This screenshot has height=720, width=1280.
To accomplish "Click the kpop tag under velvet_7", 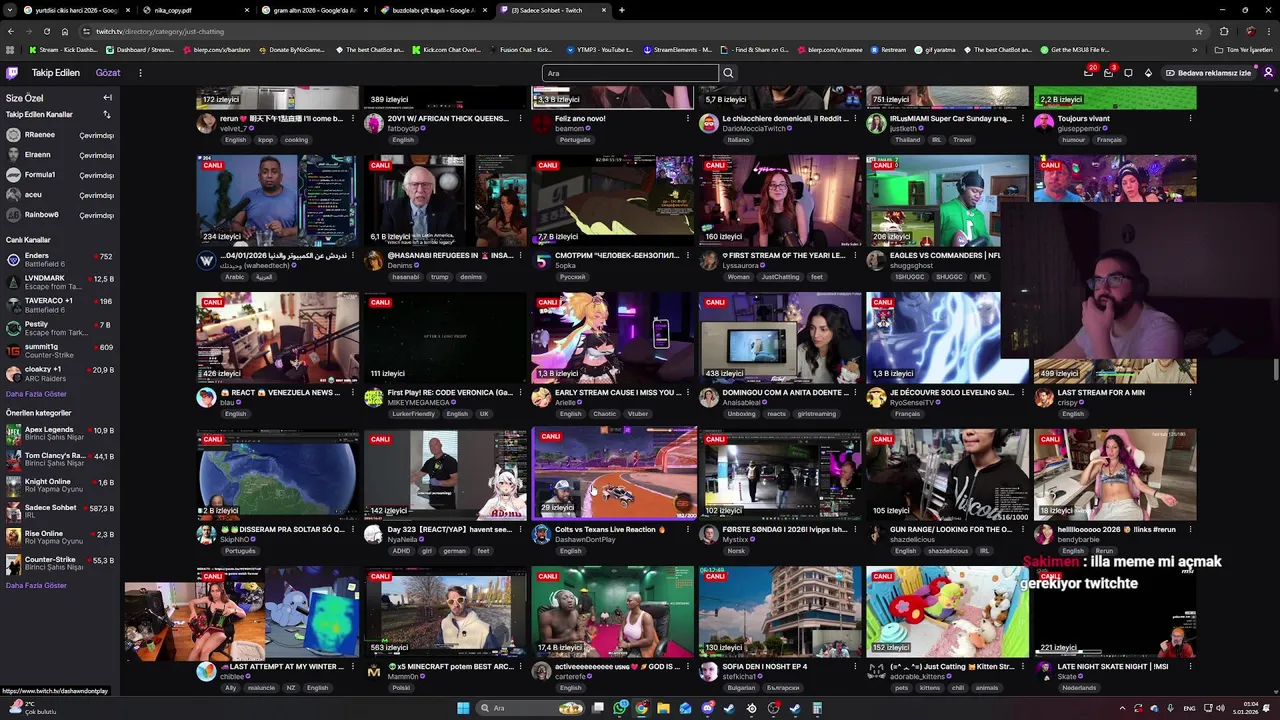I will click(x=265, y=140).
